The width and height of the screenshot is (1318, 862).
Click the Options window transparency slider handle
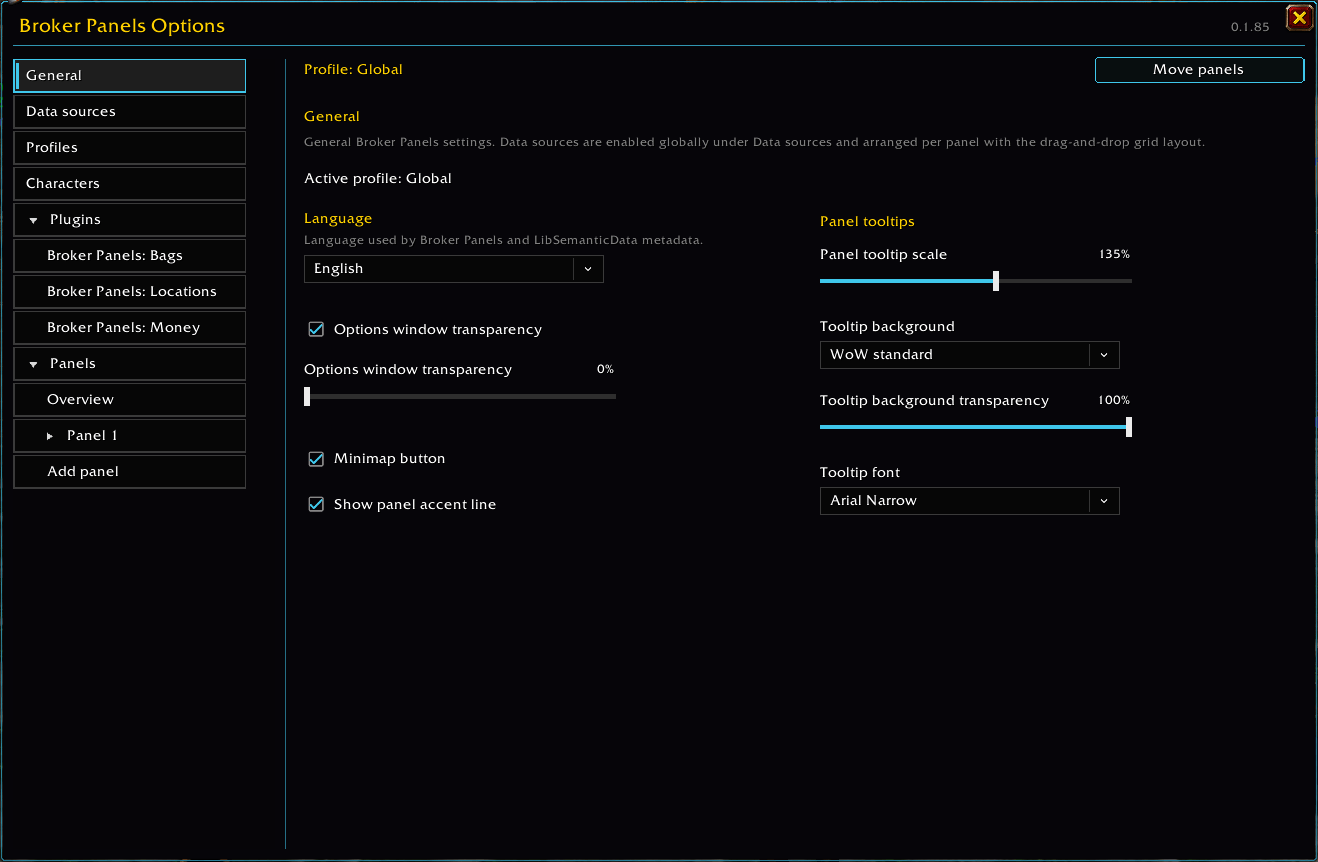(307, 397)
